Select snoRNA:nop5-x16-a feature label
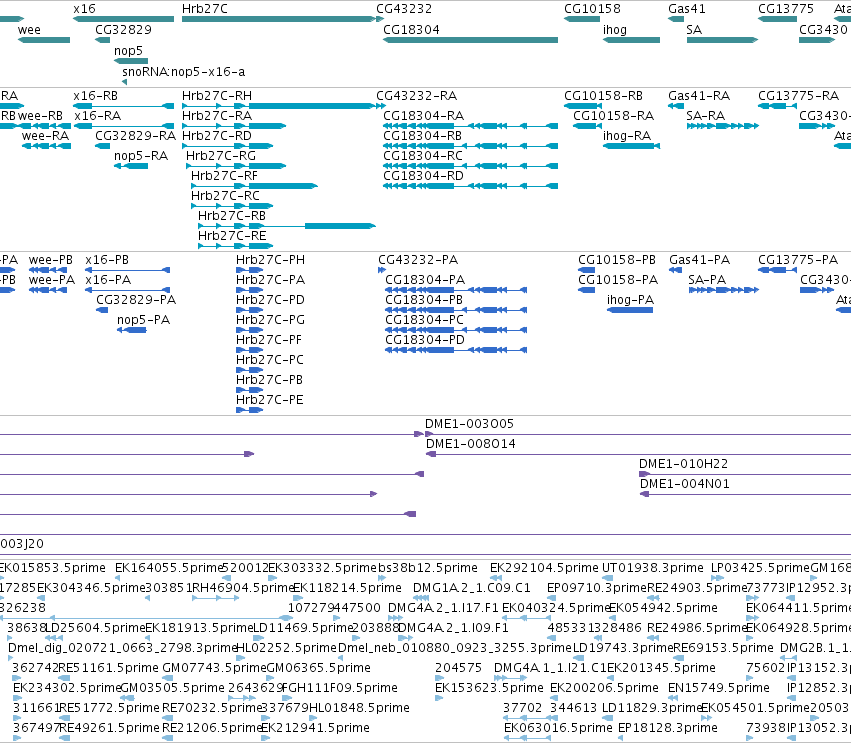Screen dimensions: 851x743 [x=183, y=72]
